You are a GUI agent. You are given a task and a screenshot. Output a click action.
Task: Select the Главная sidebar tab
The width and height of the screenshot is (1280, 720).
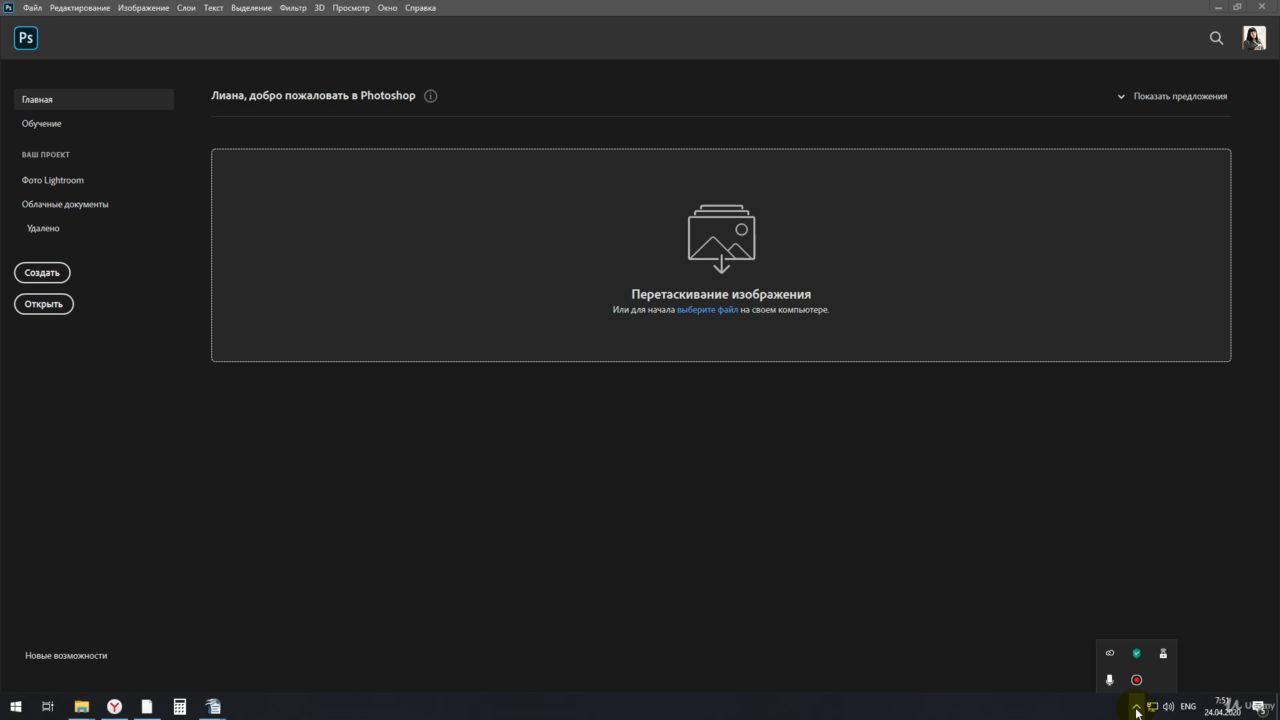(x=94, y=100)
